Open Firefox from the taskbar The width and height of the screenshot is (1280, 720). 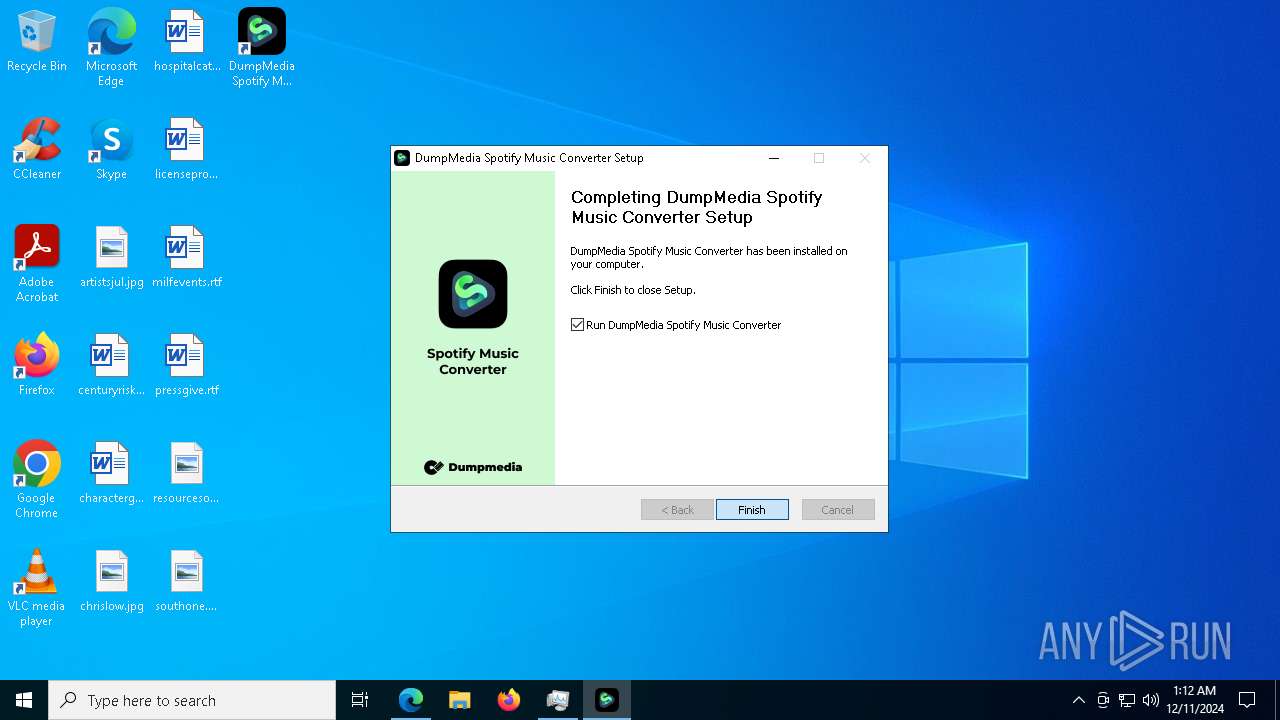pyautogui.click(x=509, y=700)
